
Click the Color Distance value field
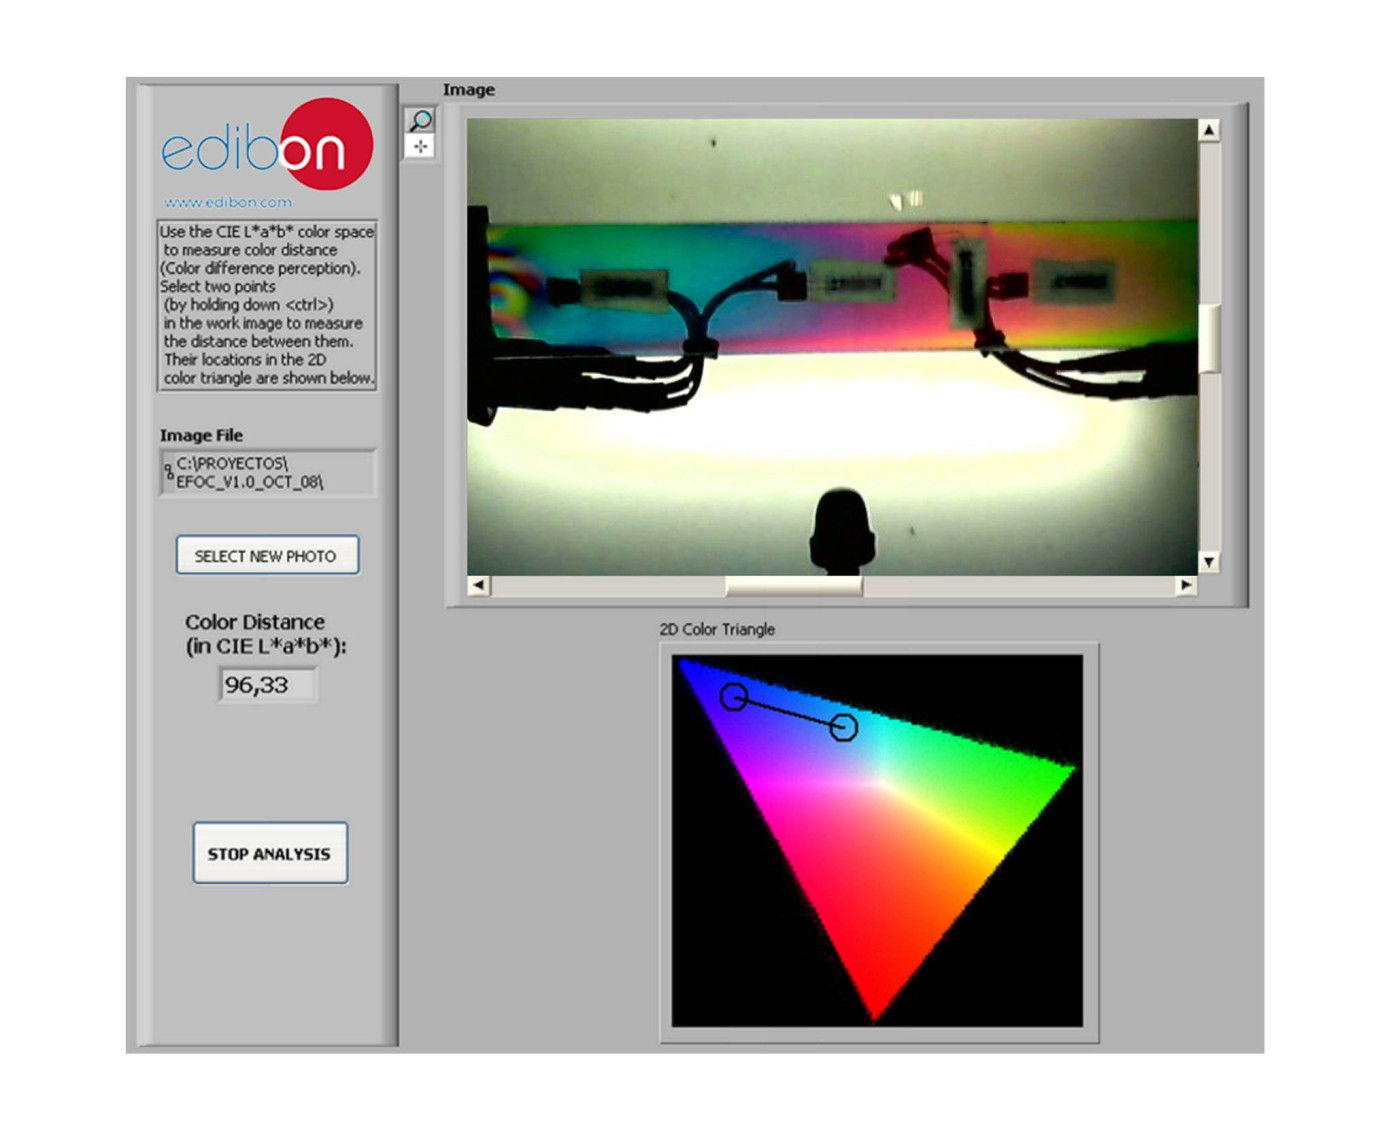pyautogui.click(x=267, y=685)
